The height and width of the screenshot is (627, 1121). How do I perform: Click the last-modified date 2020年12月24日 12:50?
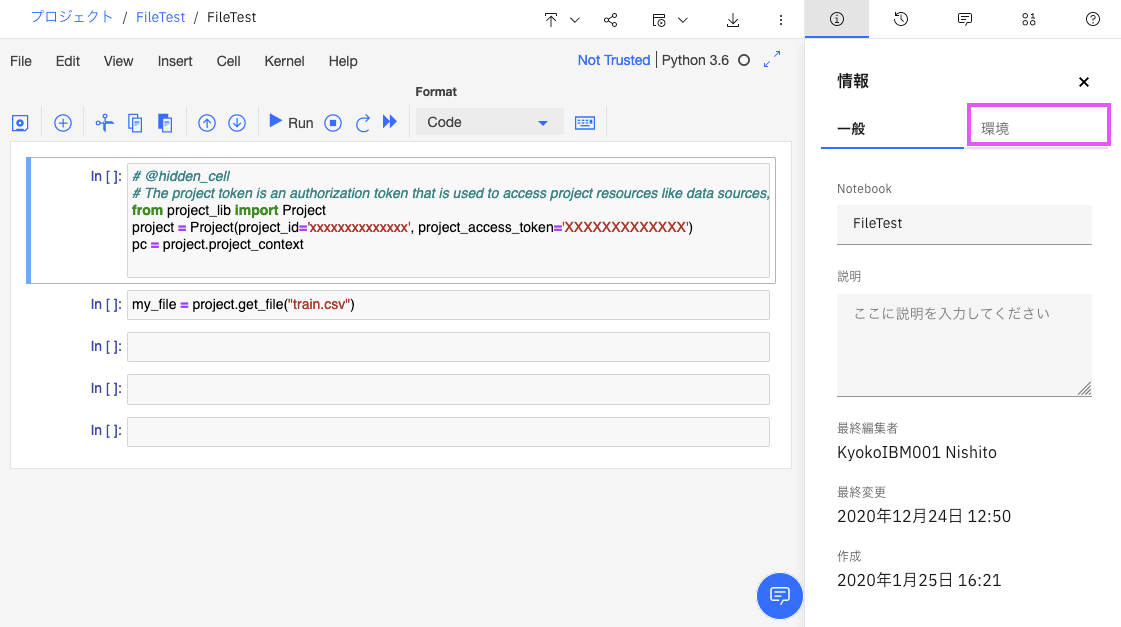924,516
